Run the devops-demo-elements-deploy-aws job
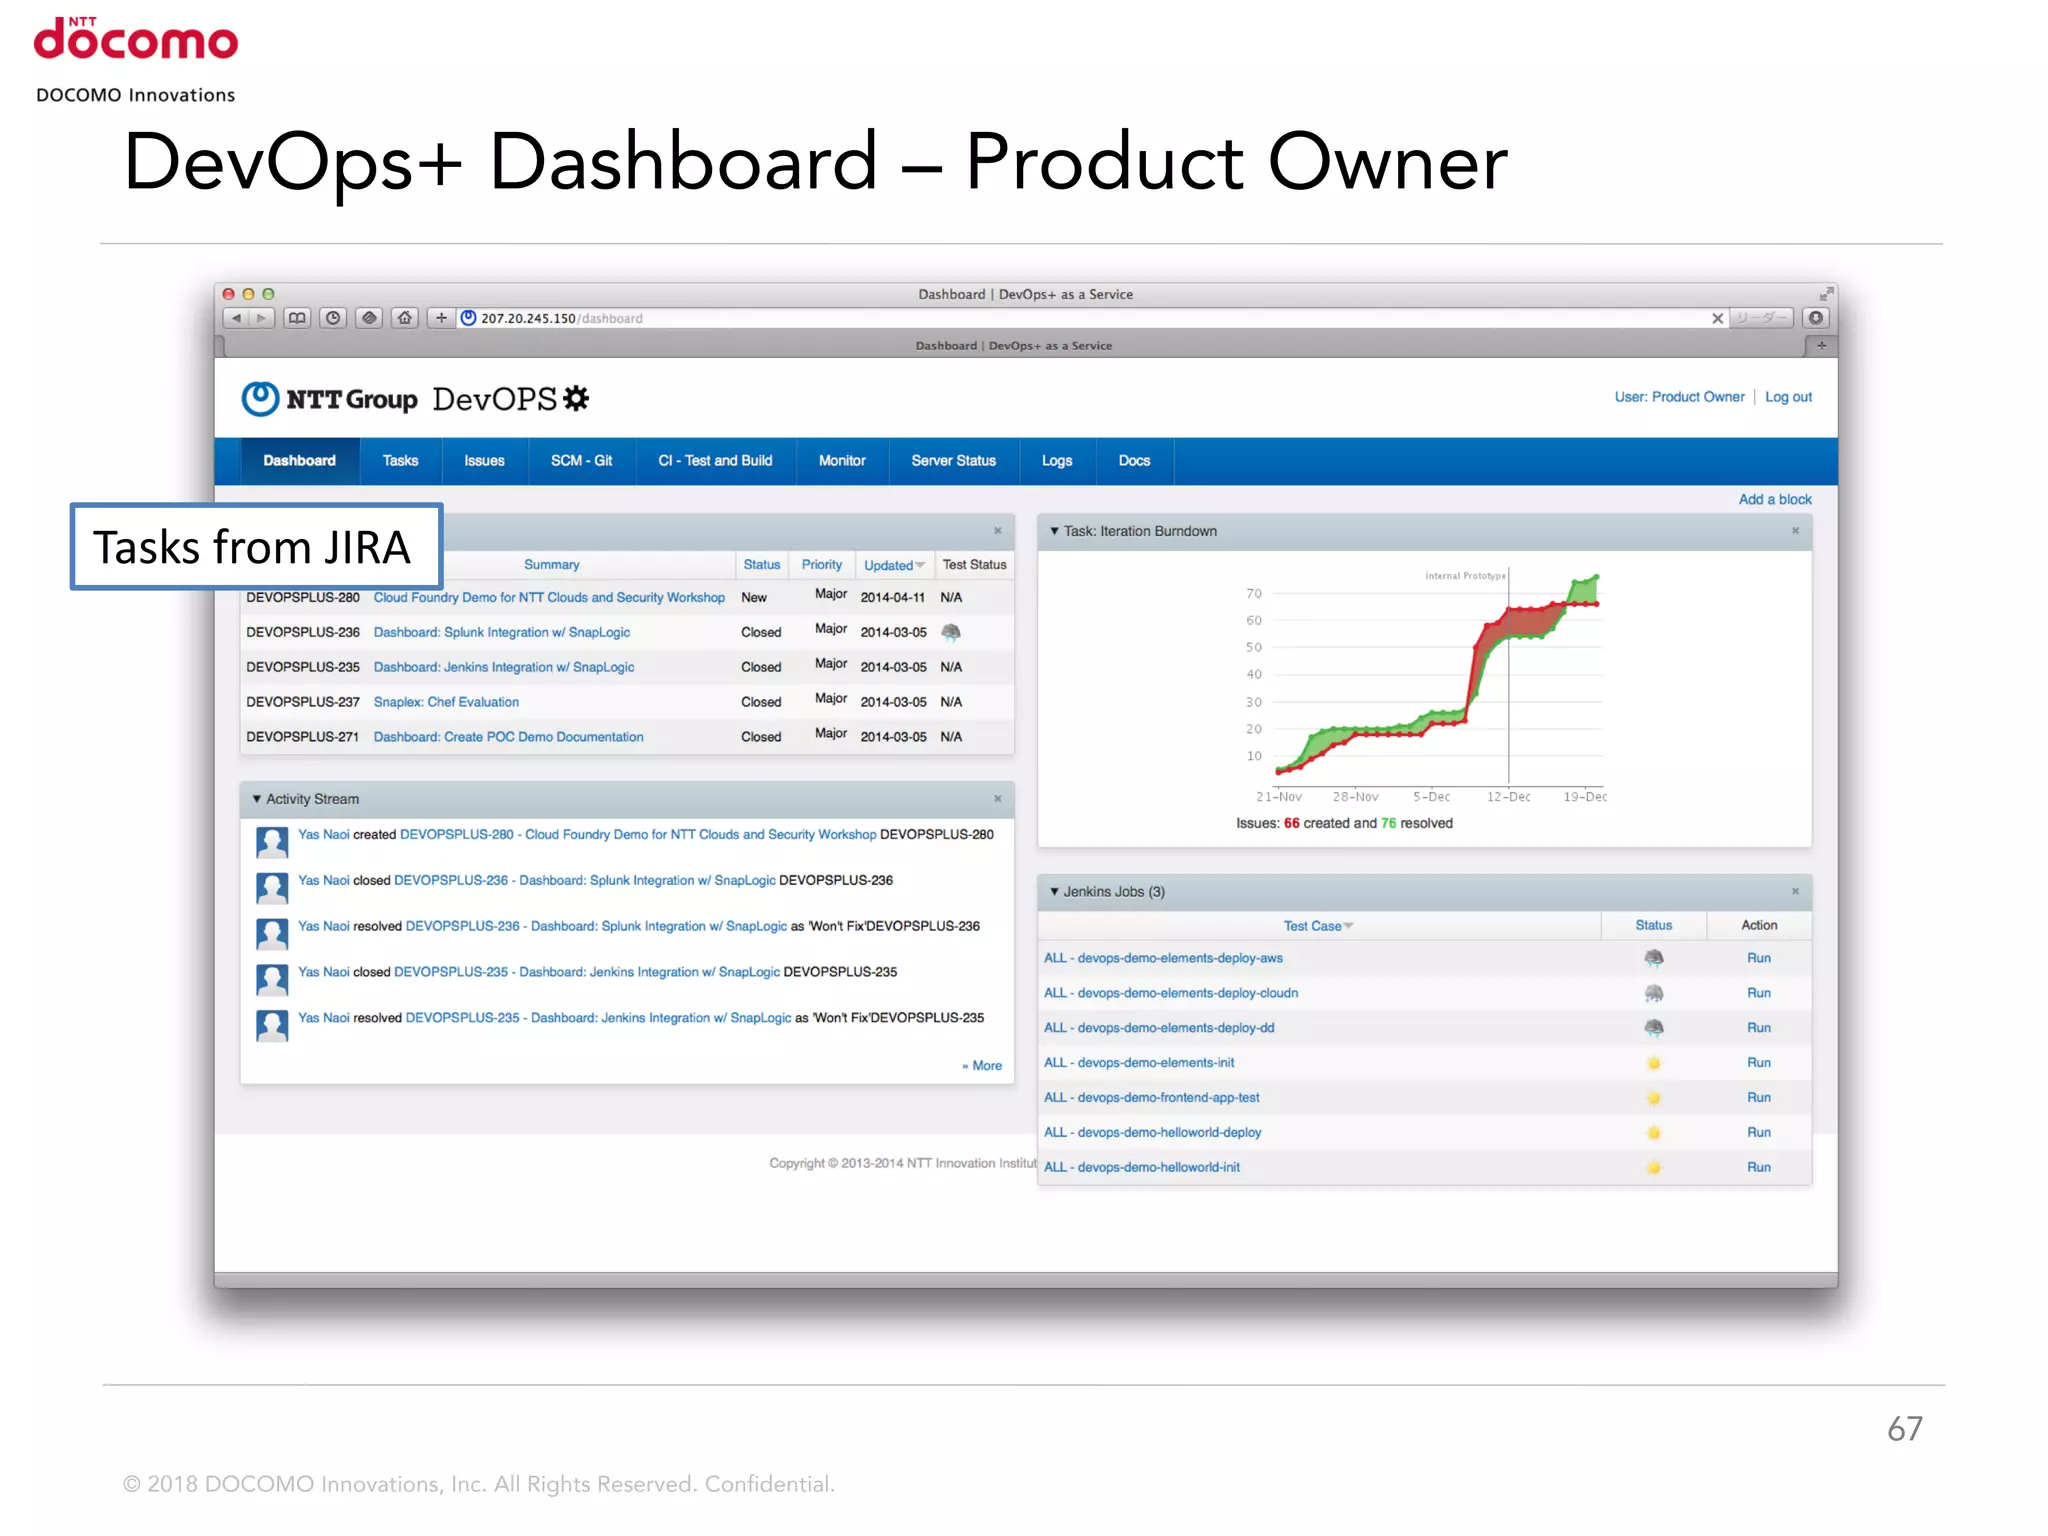This screenshot has width=2048, height=1536. pyautogui.click(x=1759, y=958)
